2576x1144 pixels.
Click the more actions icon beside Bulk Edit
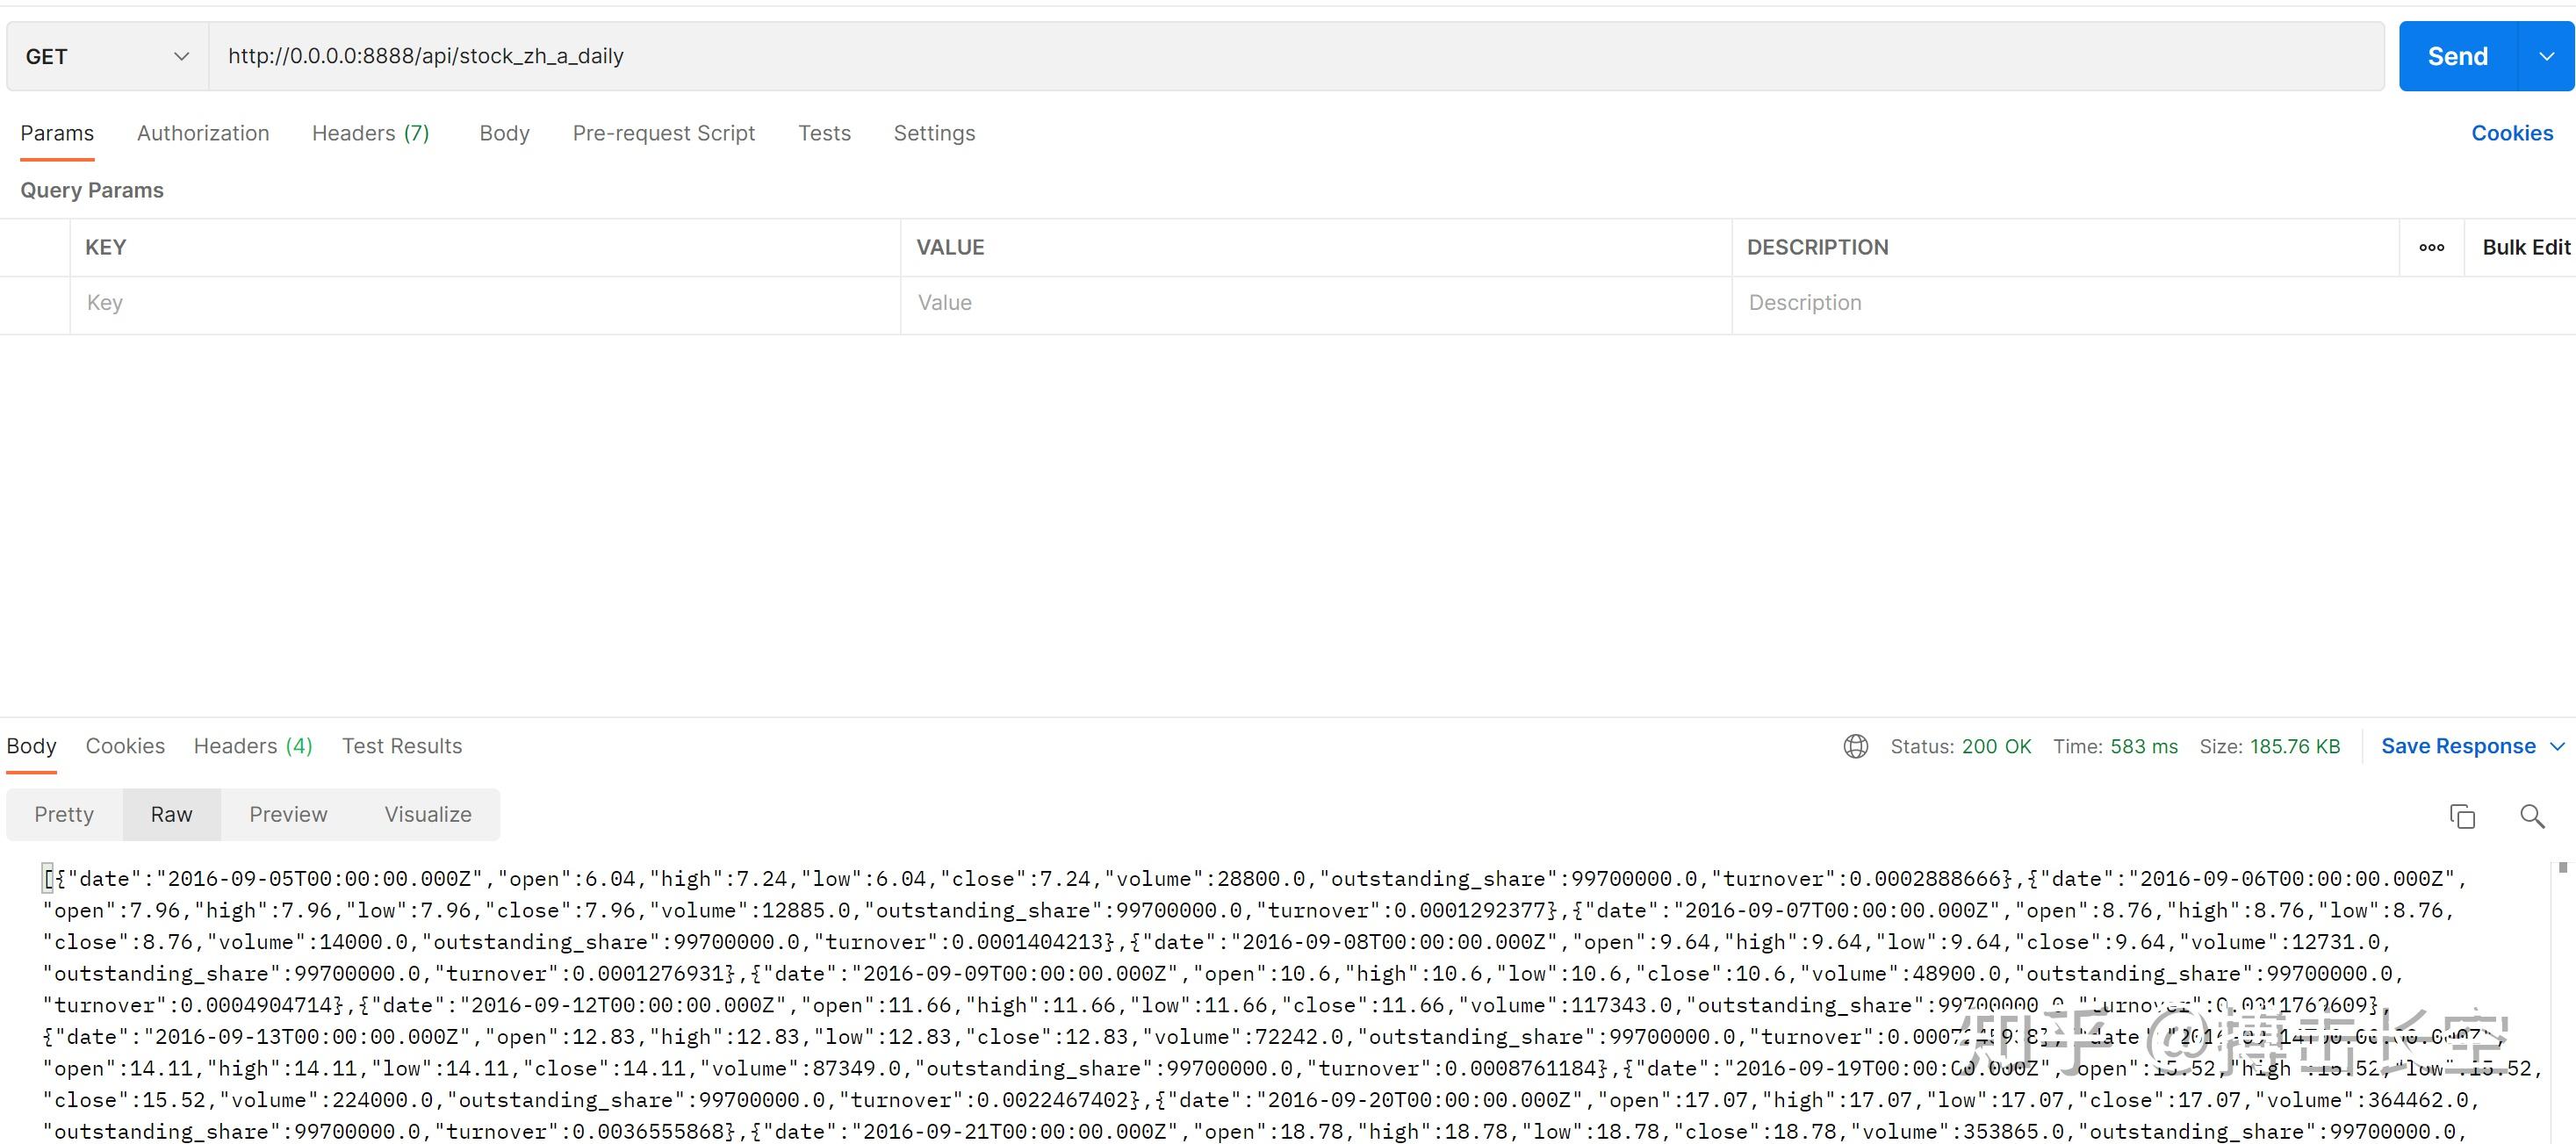pos(2432,247)
